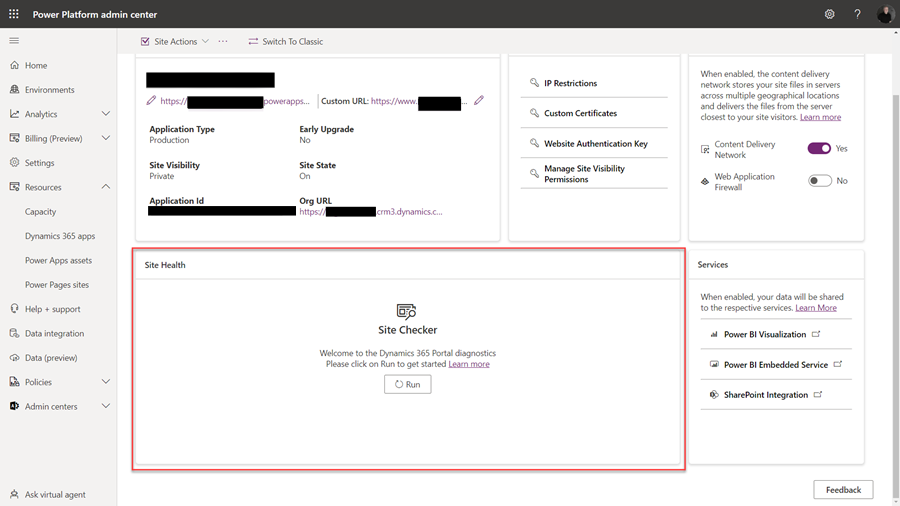The width and height of the screenshot is (900, 506).
Task: Disable the Content Delivery Network toggle
Action: click(x=819, y=149)
